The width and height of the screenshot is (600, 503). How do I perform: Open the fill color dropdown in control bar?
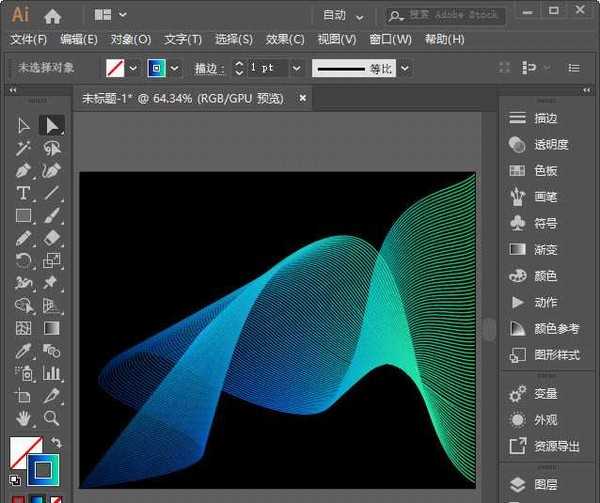tap(133, 68)
